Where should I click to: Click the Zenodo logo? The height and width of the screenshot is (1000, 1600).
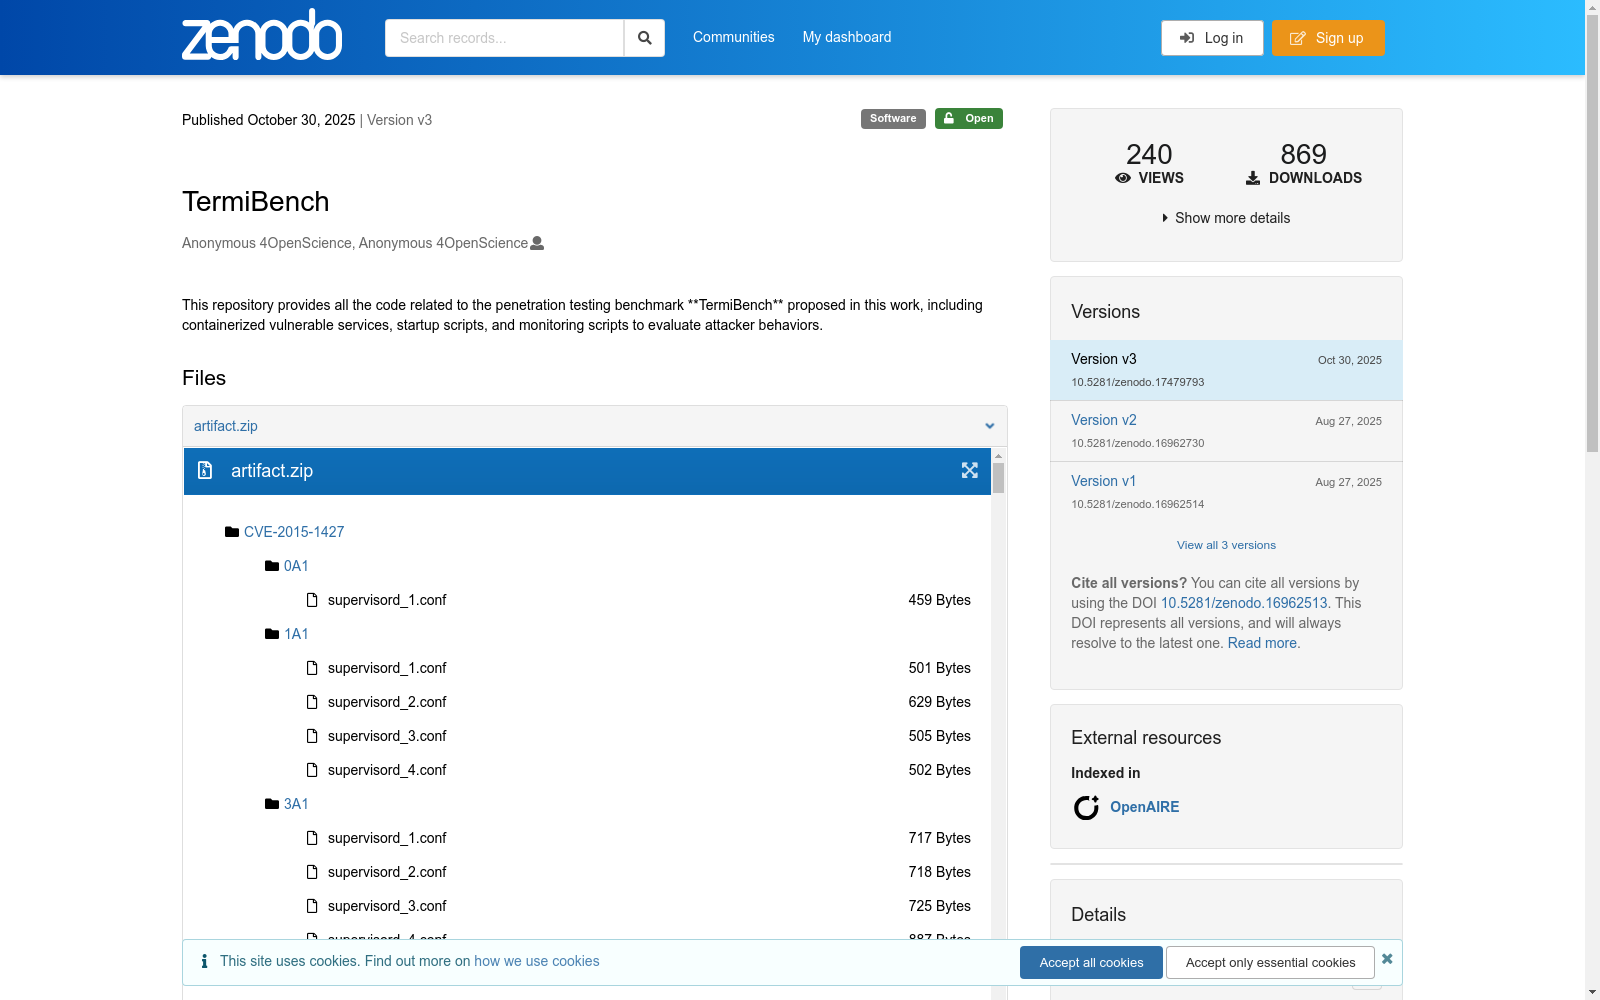pos(262,35)
